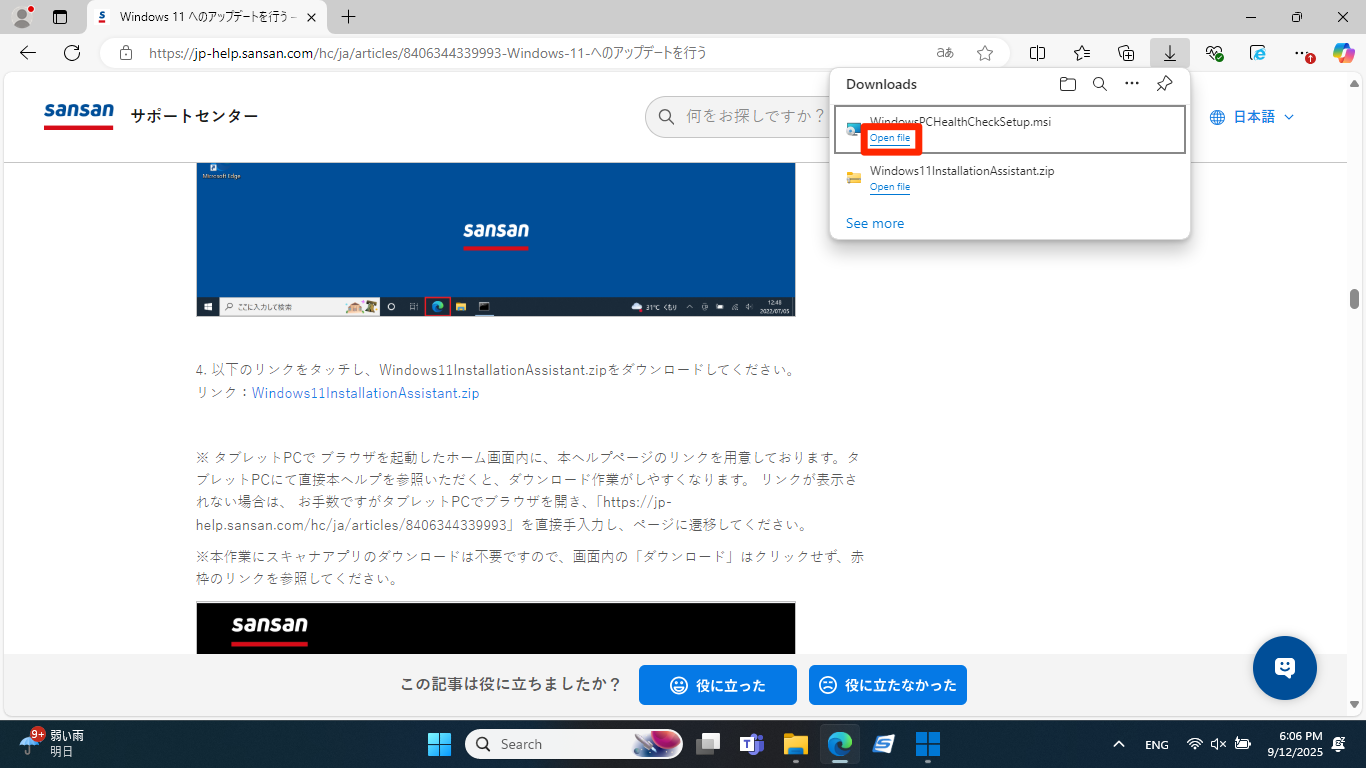
Task: Open the tab actions menu
Action: tap(60, 17)
